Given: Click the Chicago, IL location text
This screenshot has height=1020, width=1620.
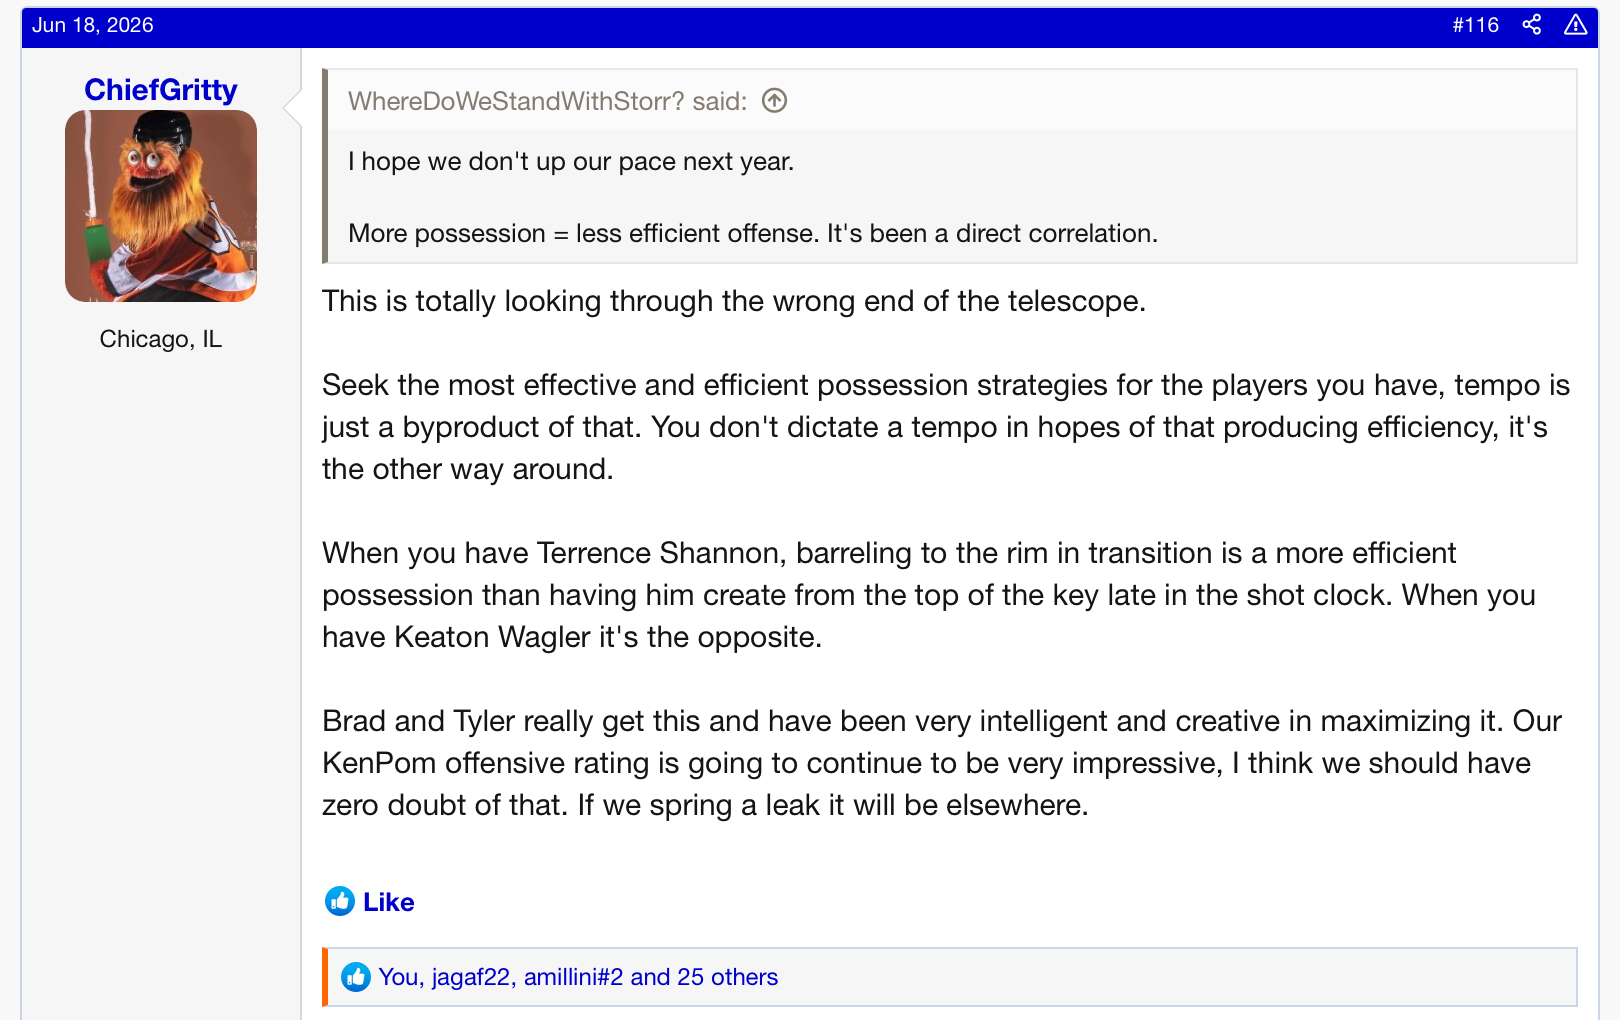Looking at the screenshot, I should (161, 339).
